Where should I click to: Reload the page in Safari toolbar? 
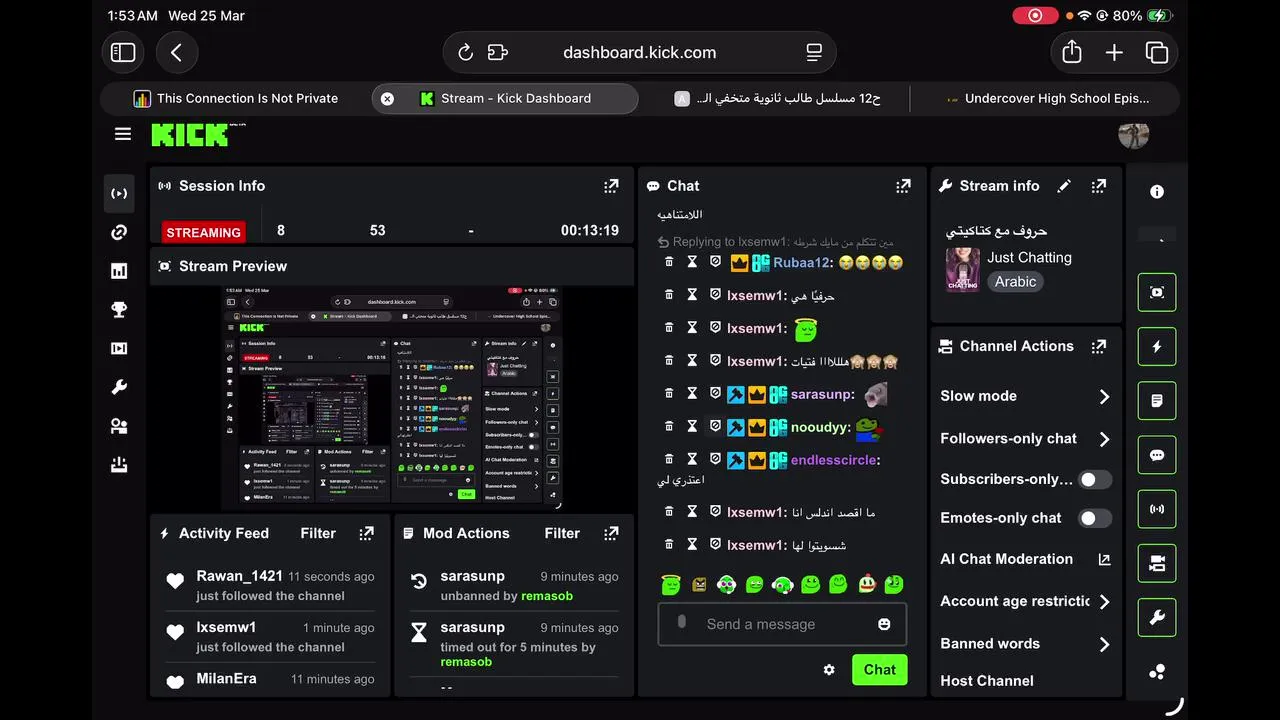pyautogui.click(x=465, y=53)
